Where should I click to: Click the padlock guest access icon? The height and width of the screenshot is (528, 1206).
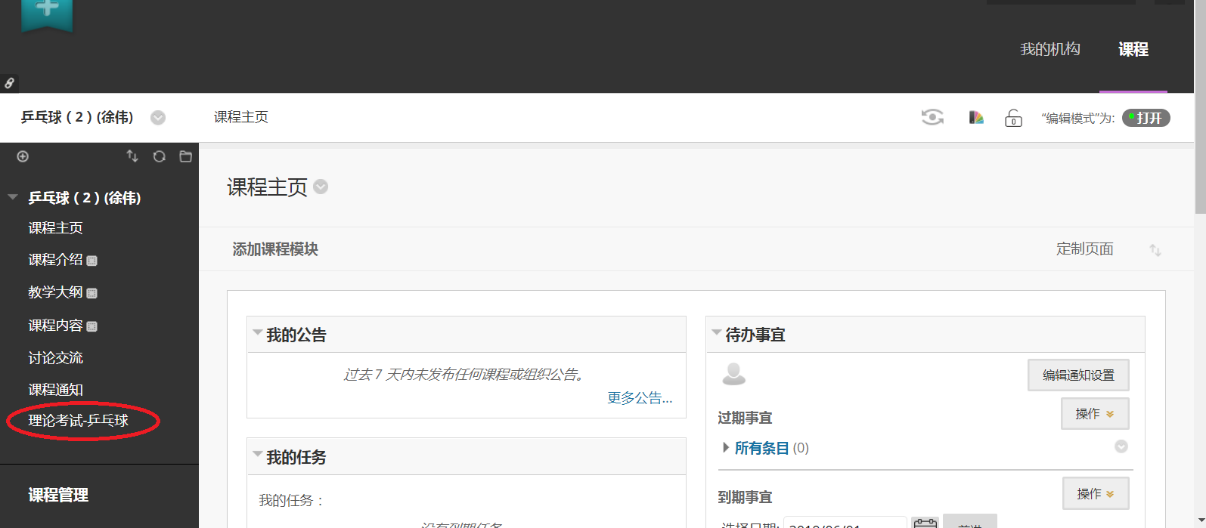pos(1013,118)
